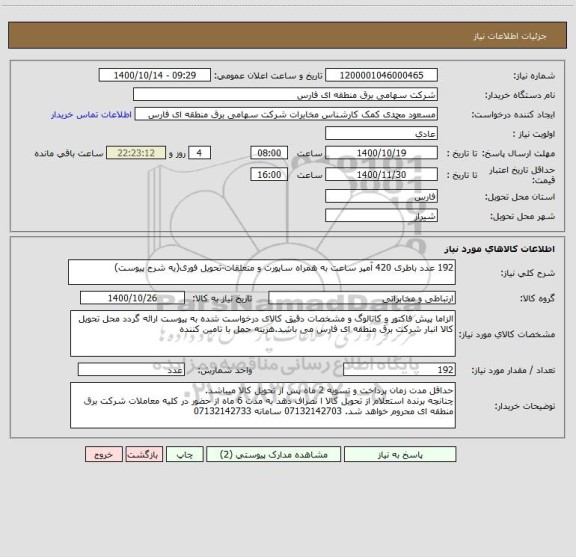Image resolution: width=576 pixels, height=557 pixels.
Task: Click the تعداد / مقدار مورد نیاز label
Action: 513,370
